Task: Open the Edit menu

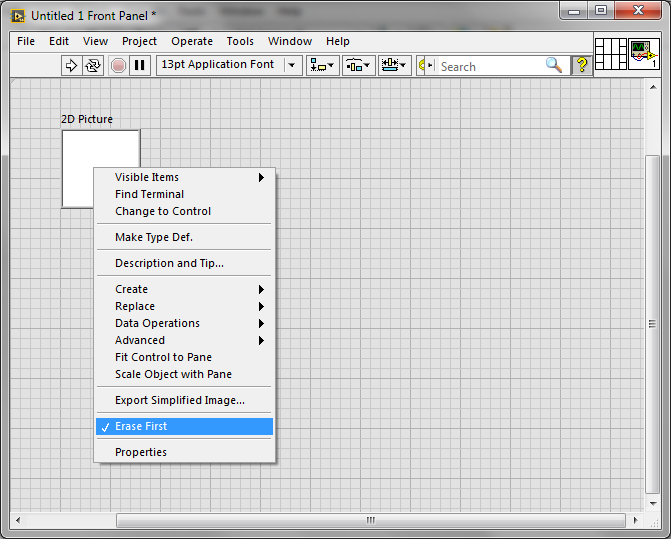Action: (x=59, y=41)
